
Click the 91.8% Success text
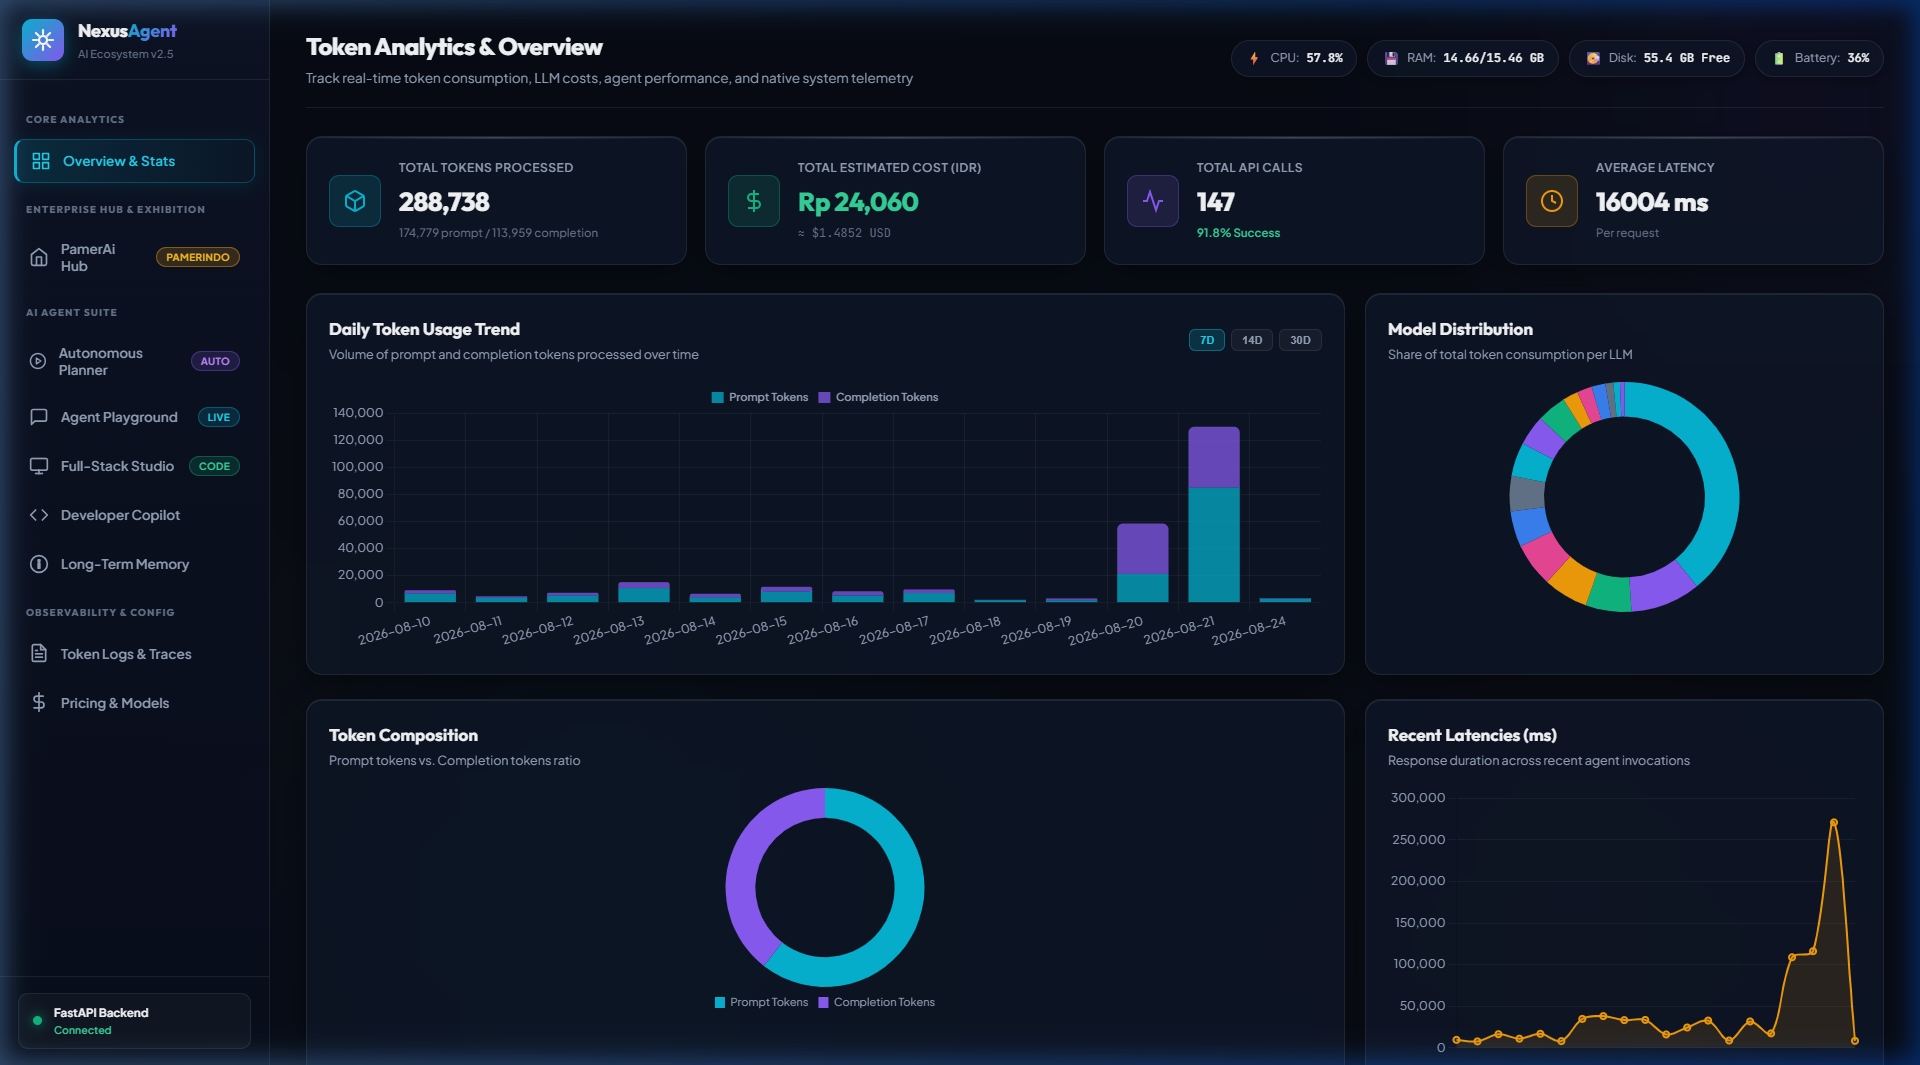click(x=1238, y=233)
